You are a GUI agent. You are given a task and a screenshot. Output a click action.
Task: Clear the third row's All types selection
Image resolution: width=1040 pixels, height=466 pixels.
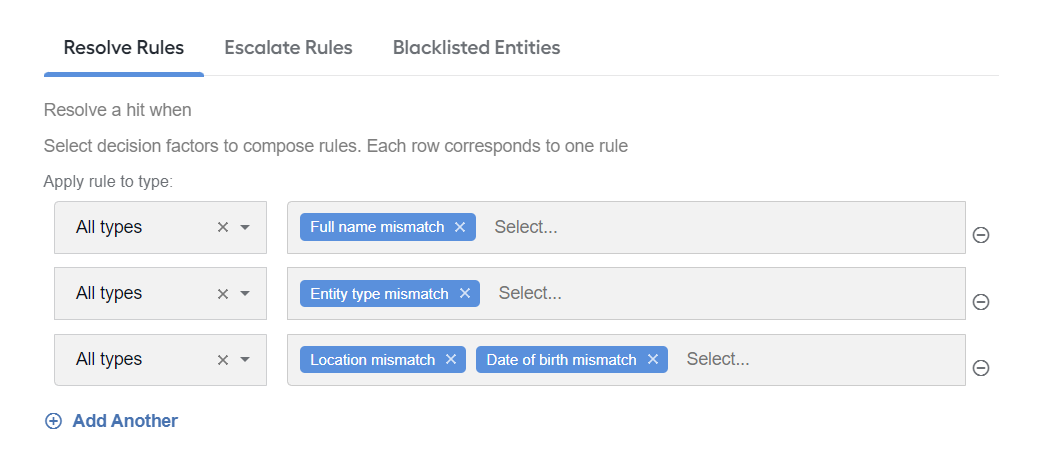tap(223, 359)
